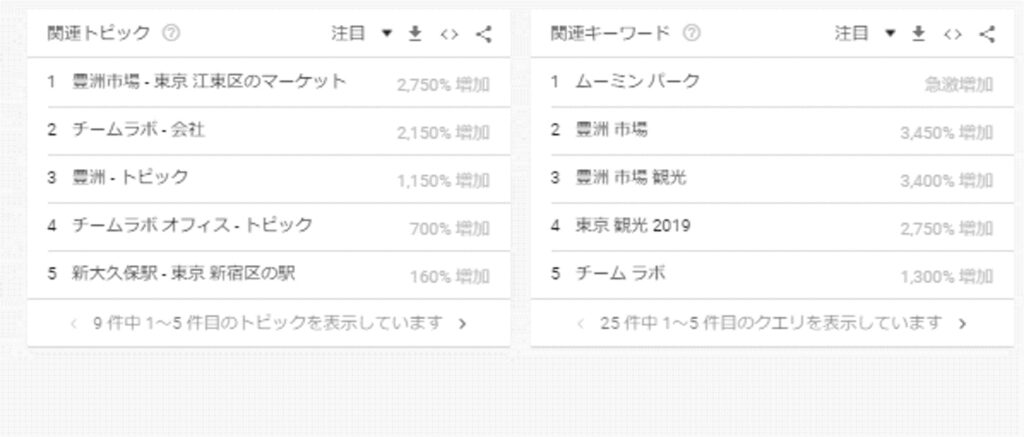This screenshot has width=1024, height=437.
Task: Open embed code for 関連トピック panel
Action: pos(449,34)
